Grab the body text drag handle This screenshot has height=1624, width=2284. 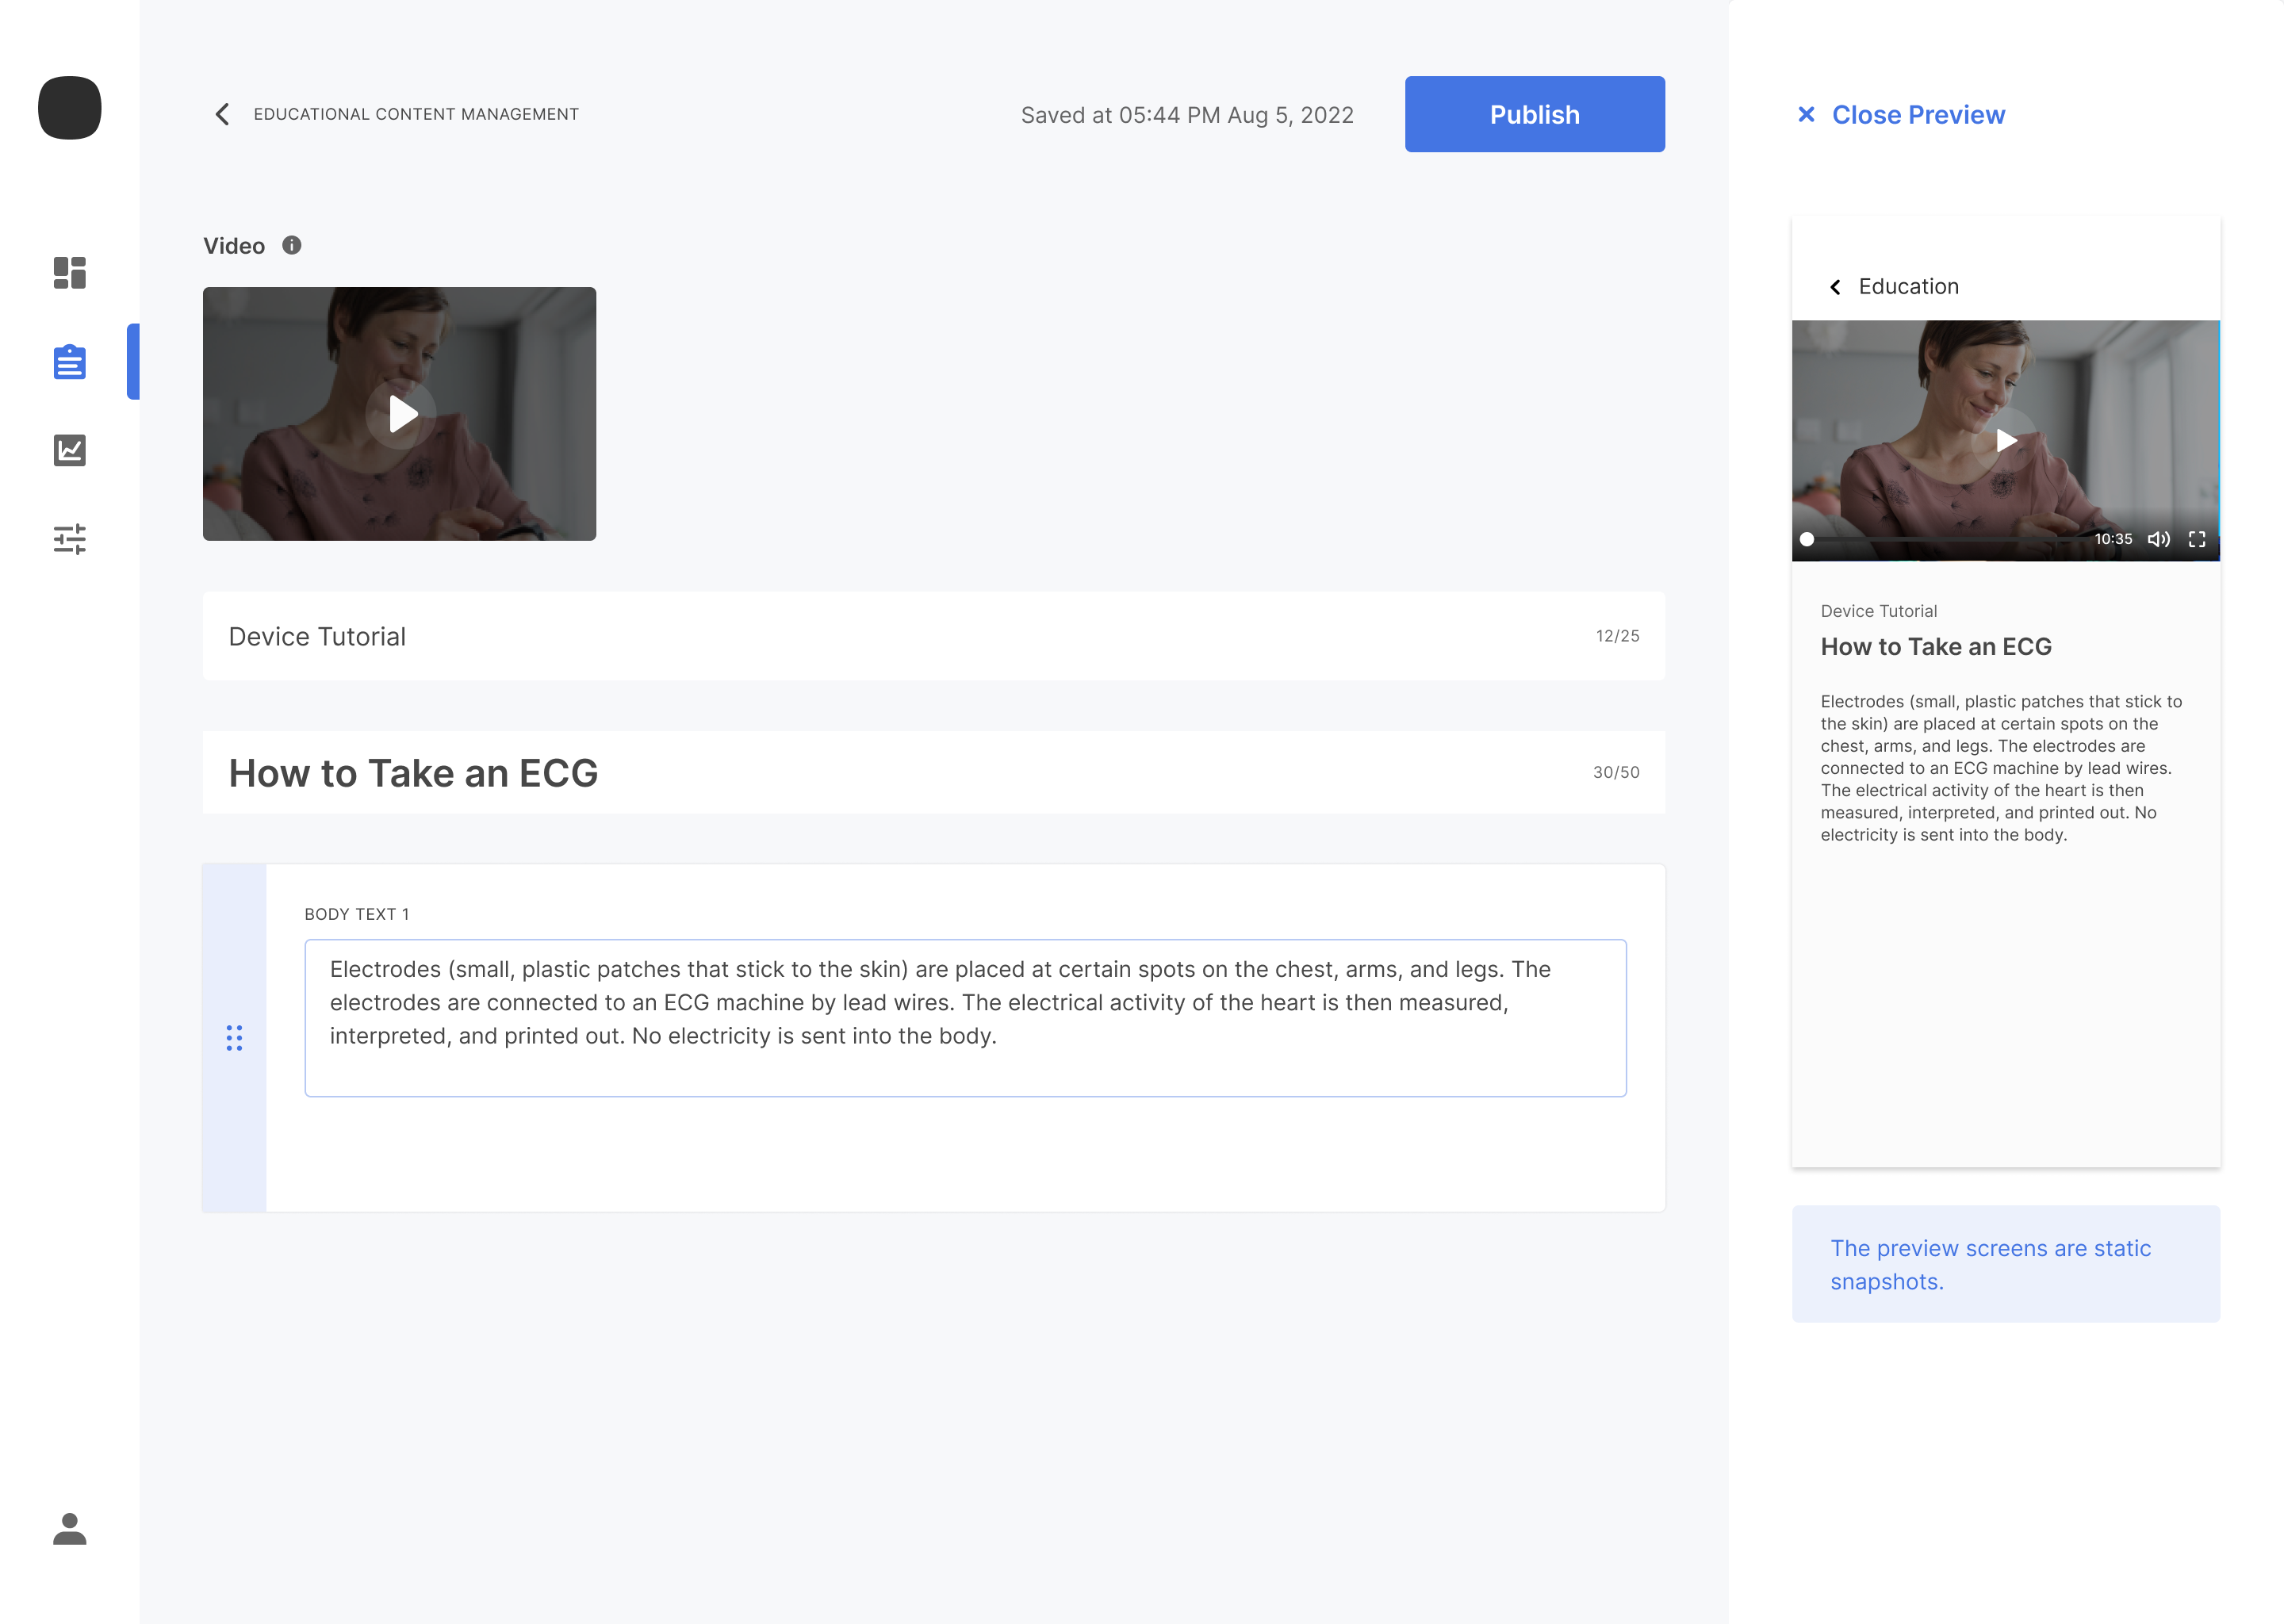tap(234, 1038)
